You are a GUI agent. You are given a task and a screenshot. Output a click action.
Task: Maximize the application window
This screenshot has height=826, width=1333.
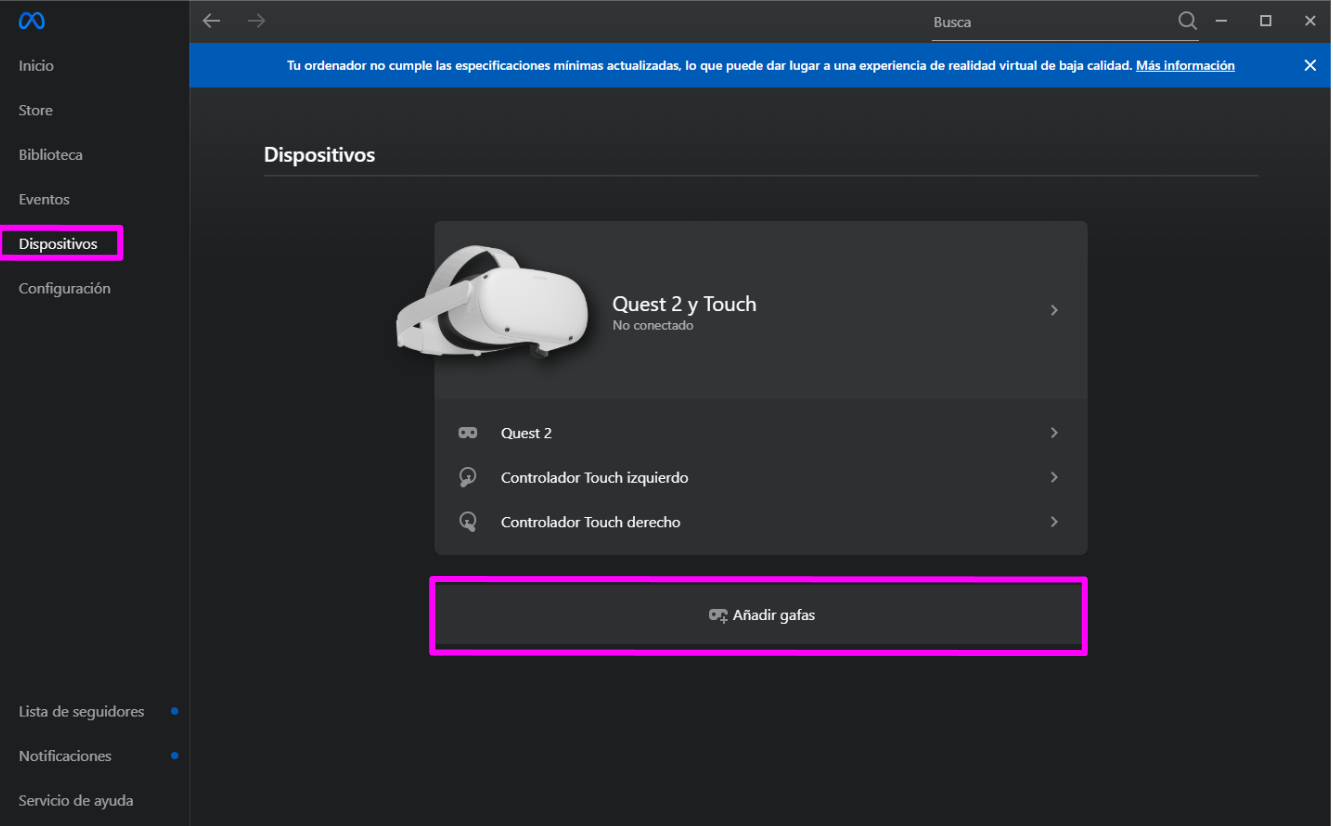point(1265,21)
